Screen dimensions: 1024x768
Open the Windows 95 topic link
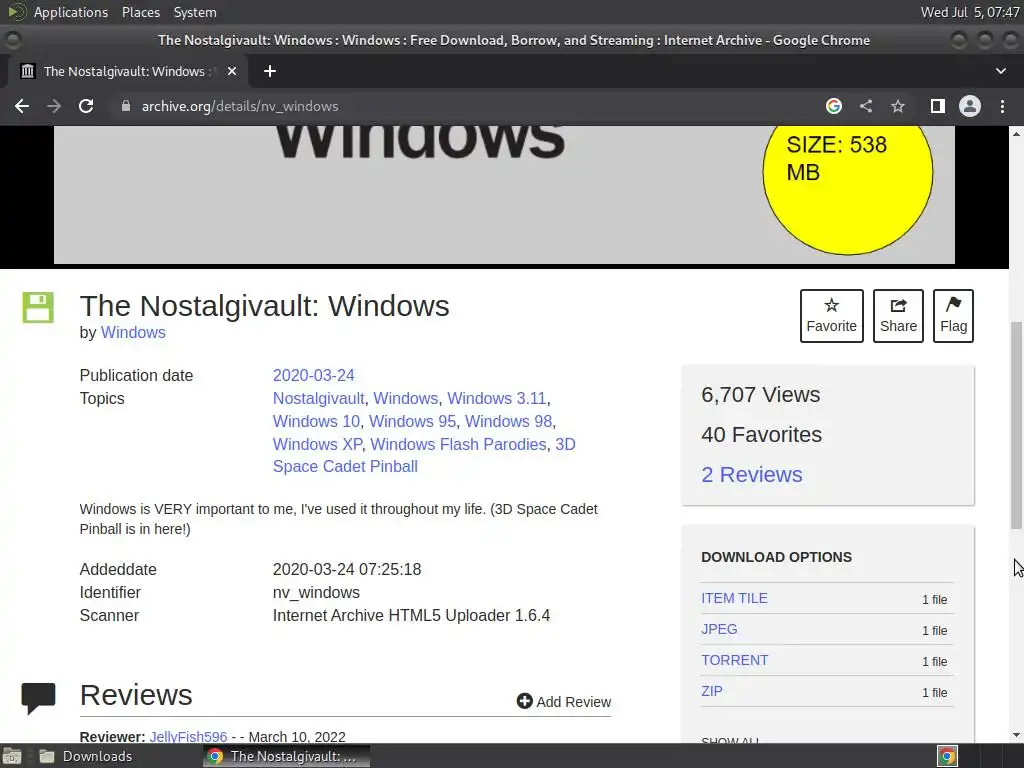[412, 421]
